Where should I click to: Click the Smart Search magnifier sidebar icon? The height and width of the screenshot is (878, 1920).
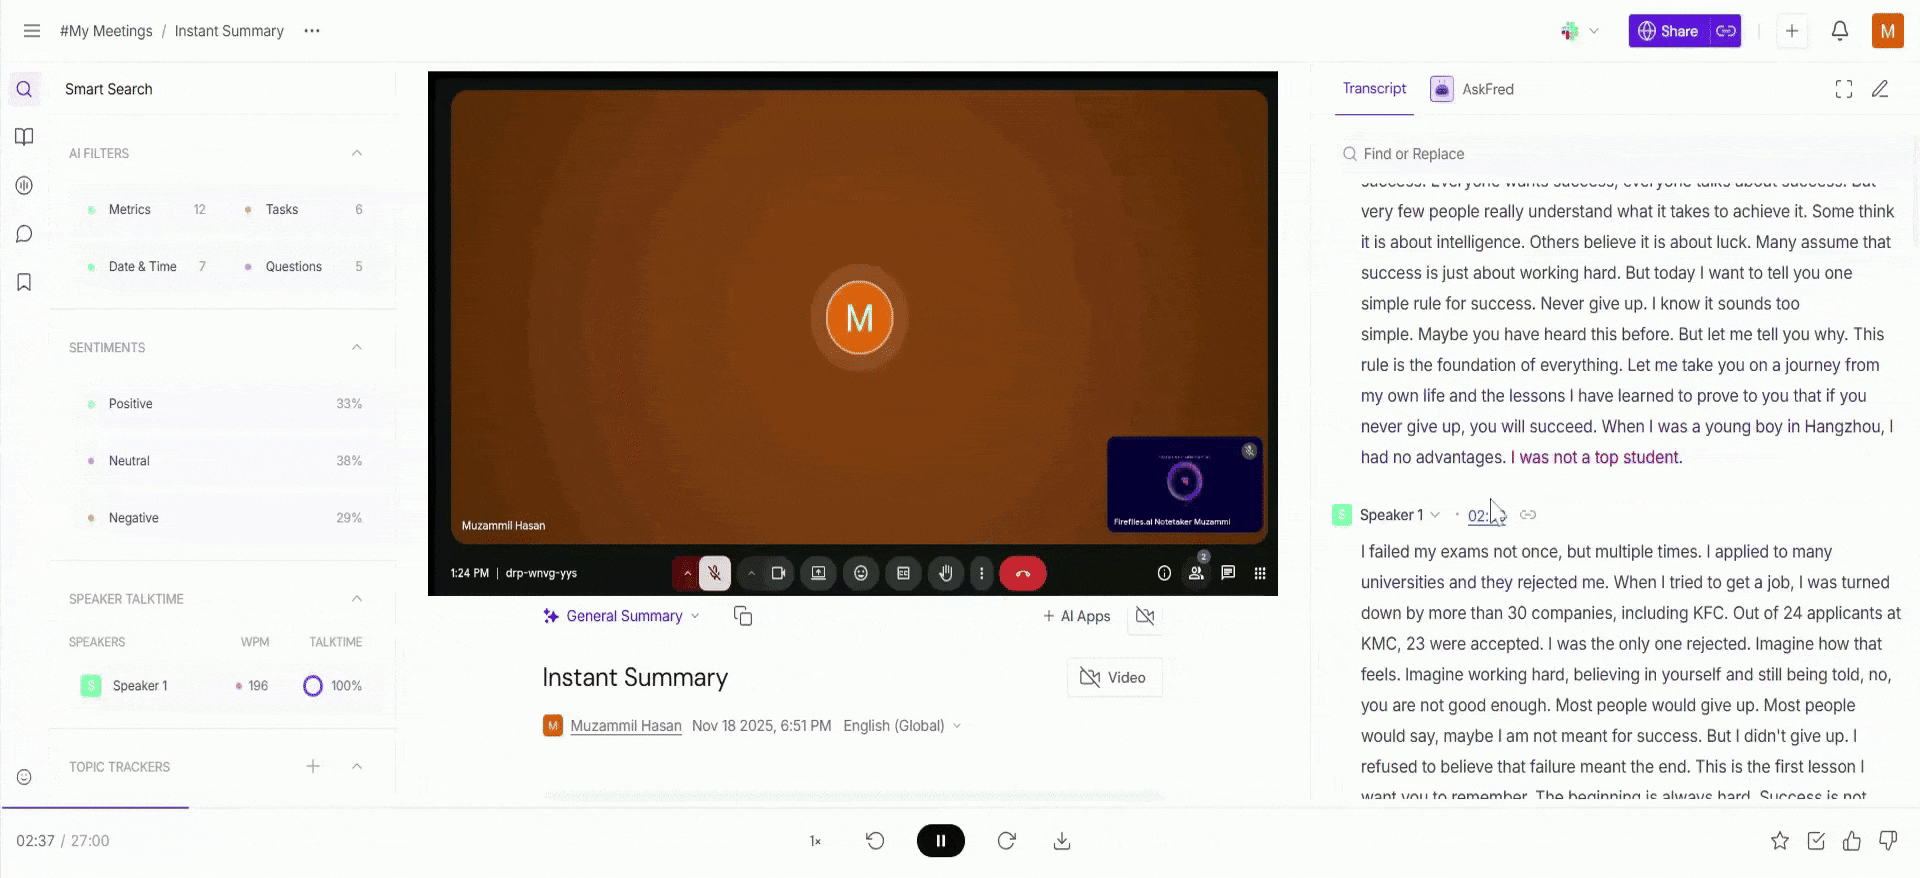coord(25,89)
